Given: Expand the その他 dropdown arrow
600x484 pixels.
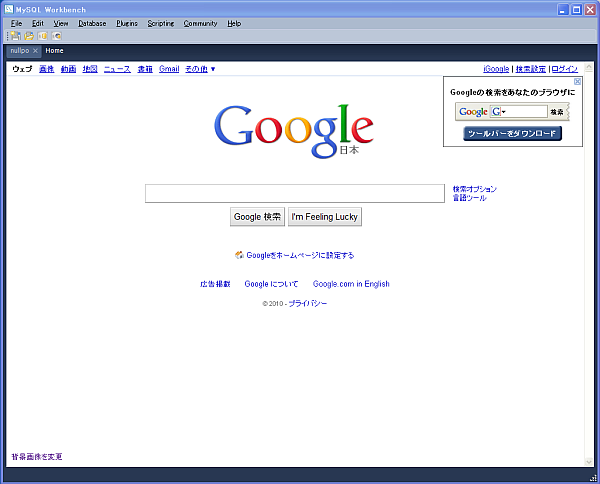Looking at the screenshot, I should click(213, 69).
